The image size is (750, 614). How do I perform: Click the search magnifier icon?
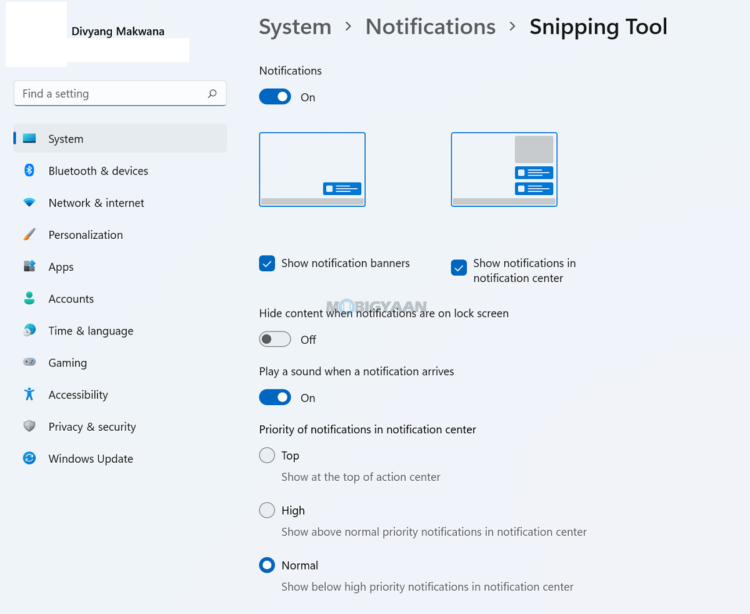tap(212, 93)
